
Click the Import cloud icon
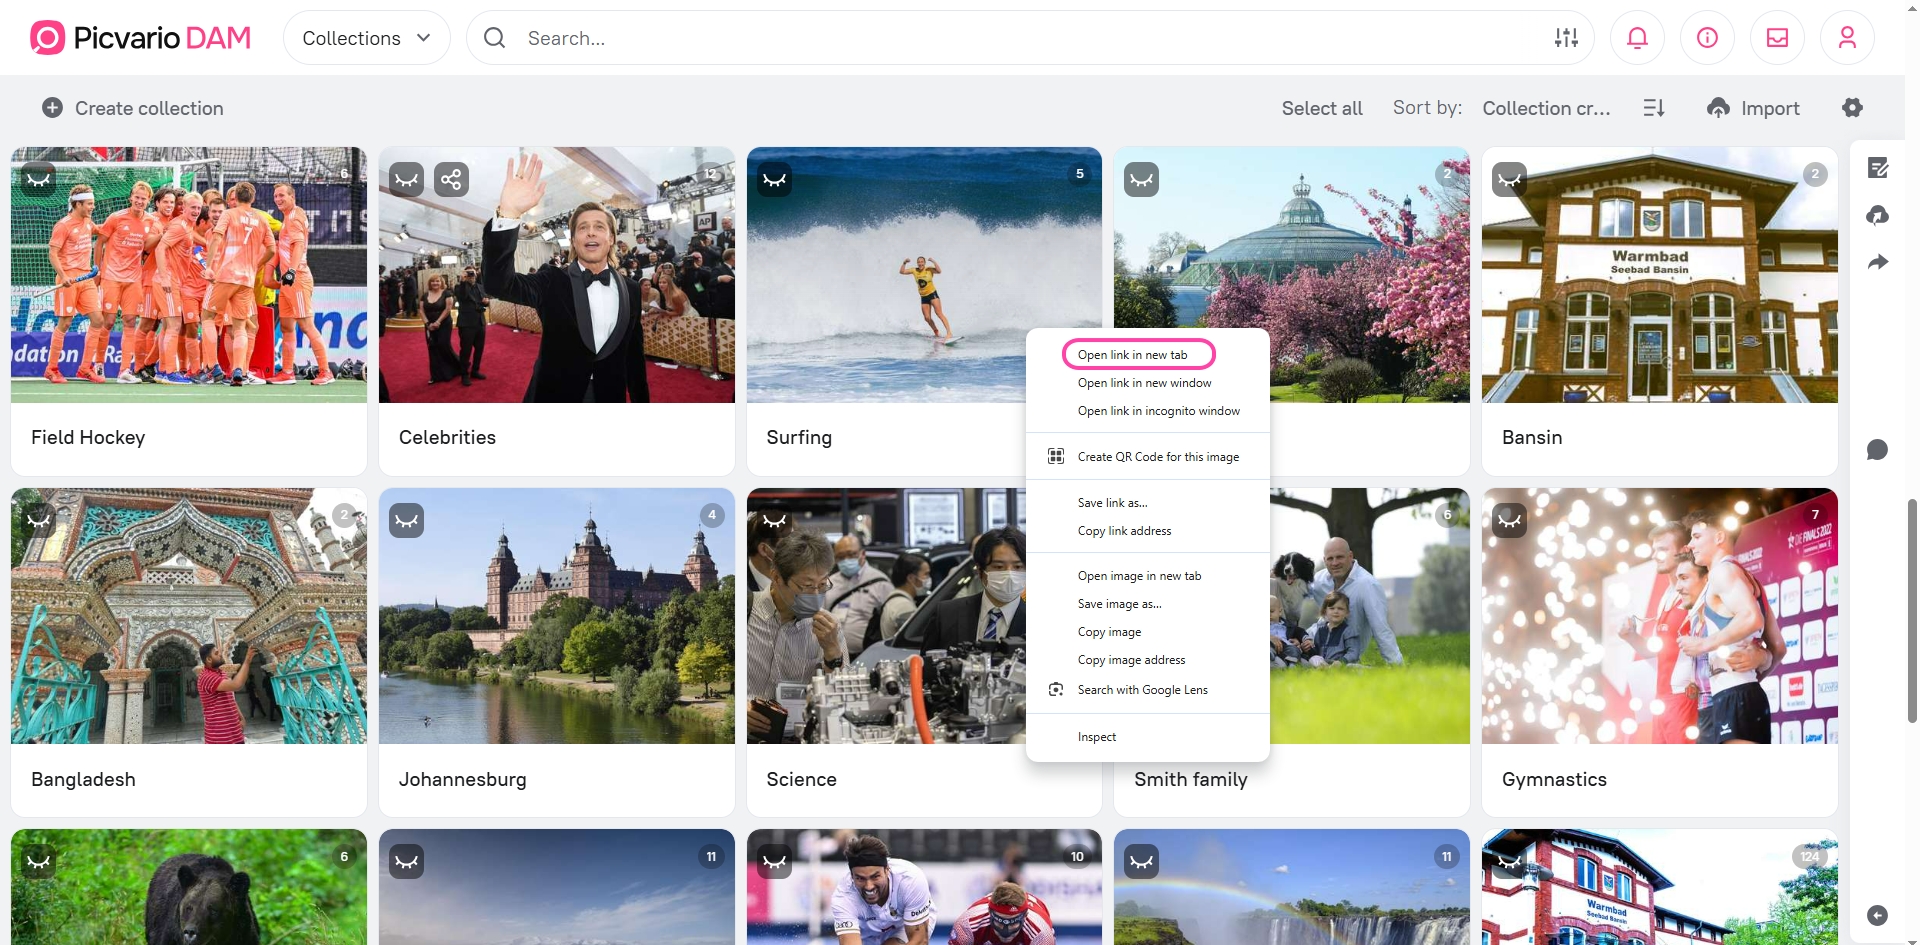click(1718, 108)
